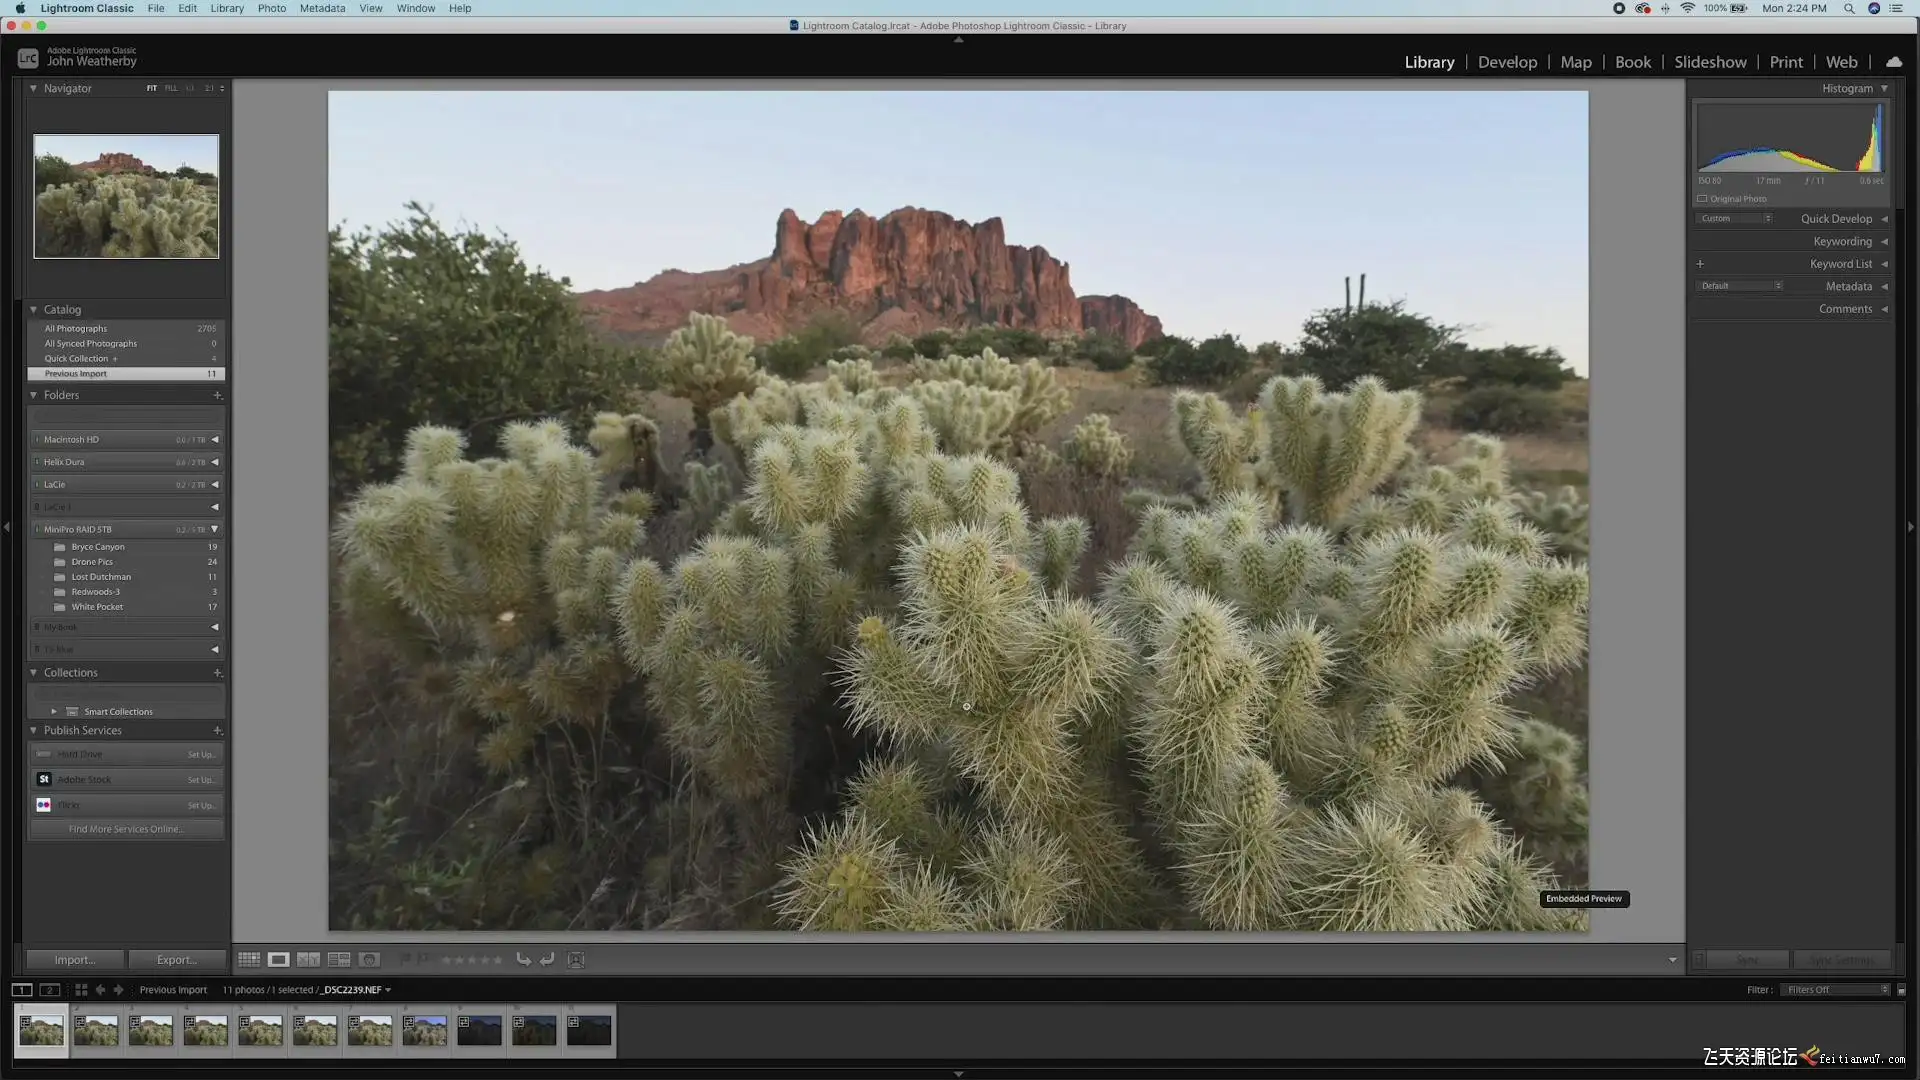Click the Import button

pyautogui.click(x=75, y=960)
